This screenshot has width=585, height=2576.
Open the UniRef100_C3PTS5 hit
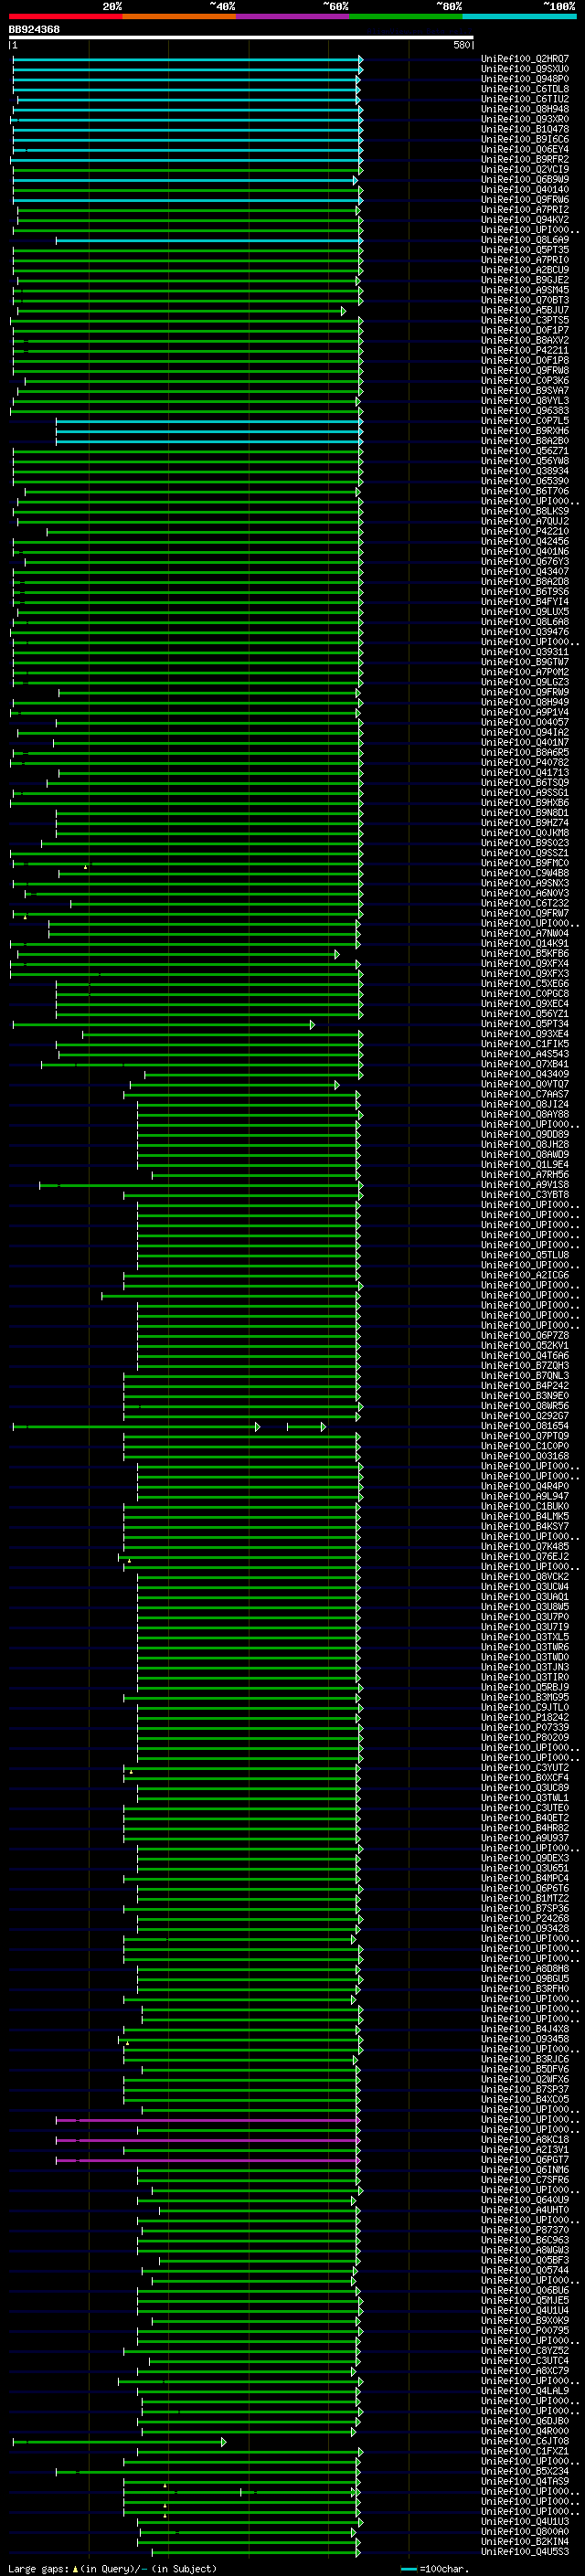[x=525, y=320]
